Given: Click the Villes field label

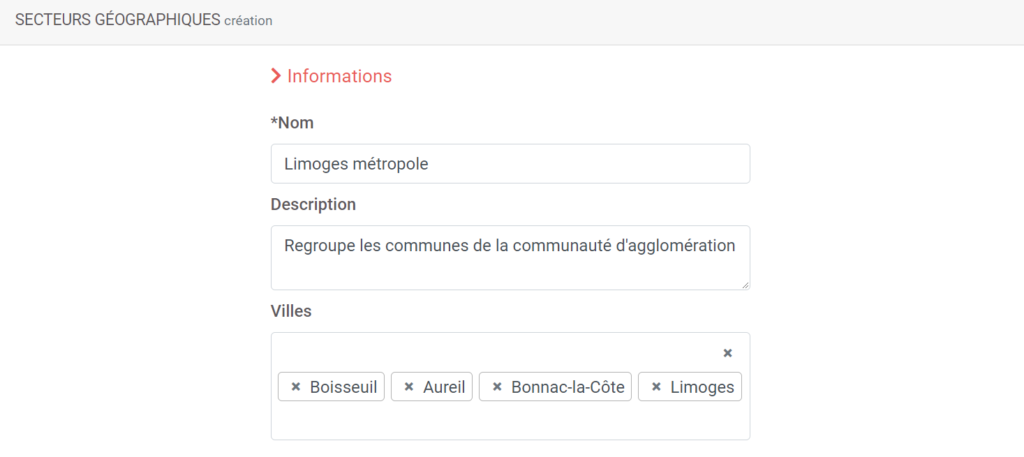Looking at the screenshot, I should [291, 311].
